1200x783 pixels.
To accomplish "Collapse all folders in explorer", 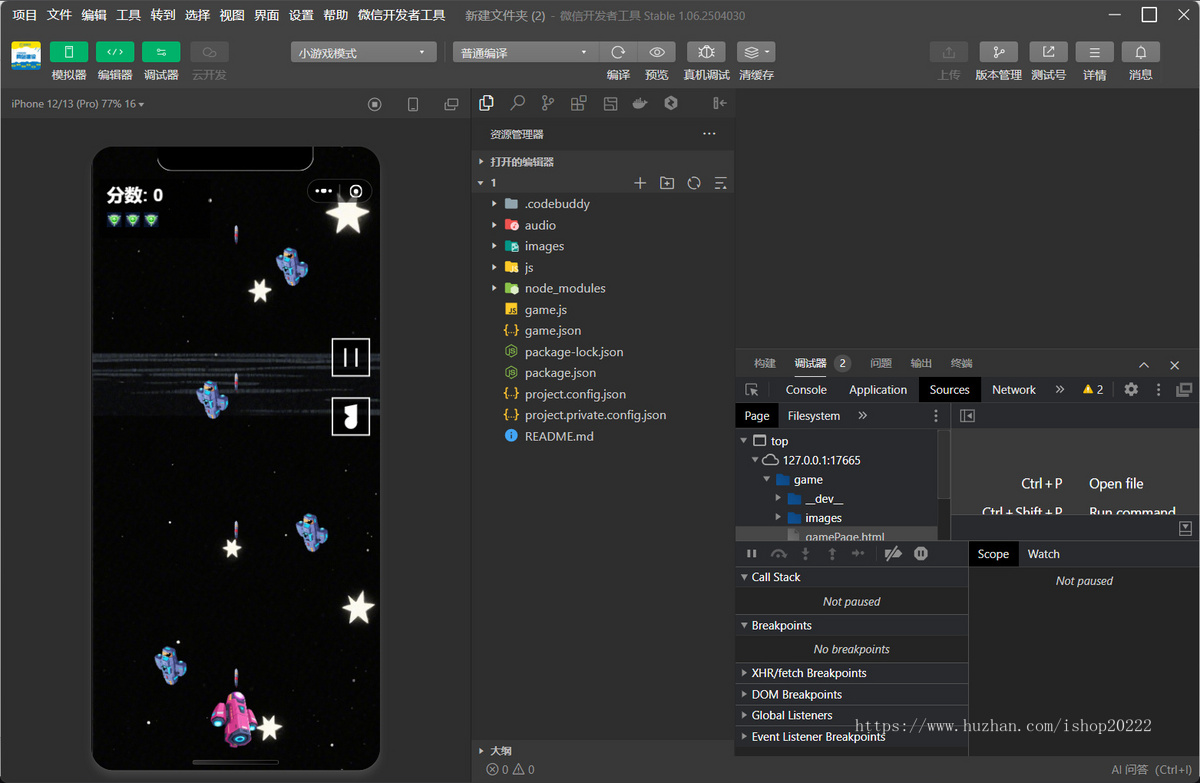I will click(721, 183).
